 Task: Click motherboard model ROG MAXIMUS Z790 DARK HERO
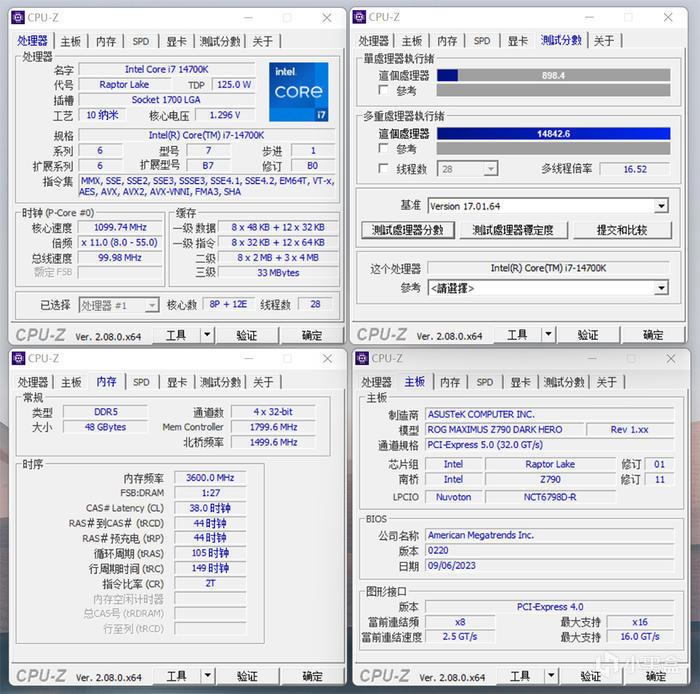pyautogui.click(x=504, y=429)
